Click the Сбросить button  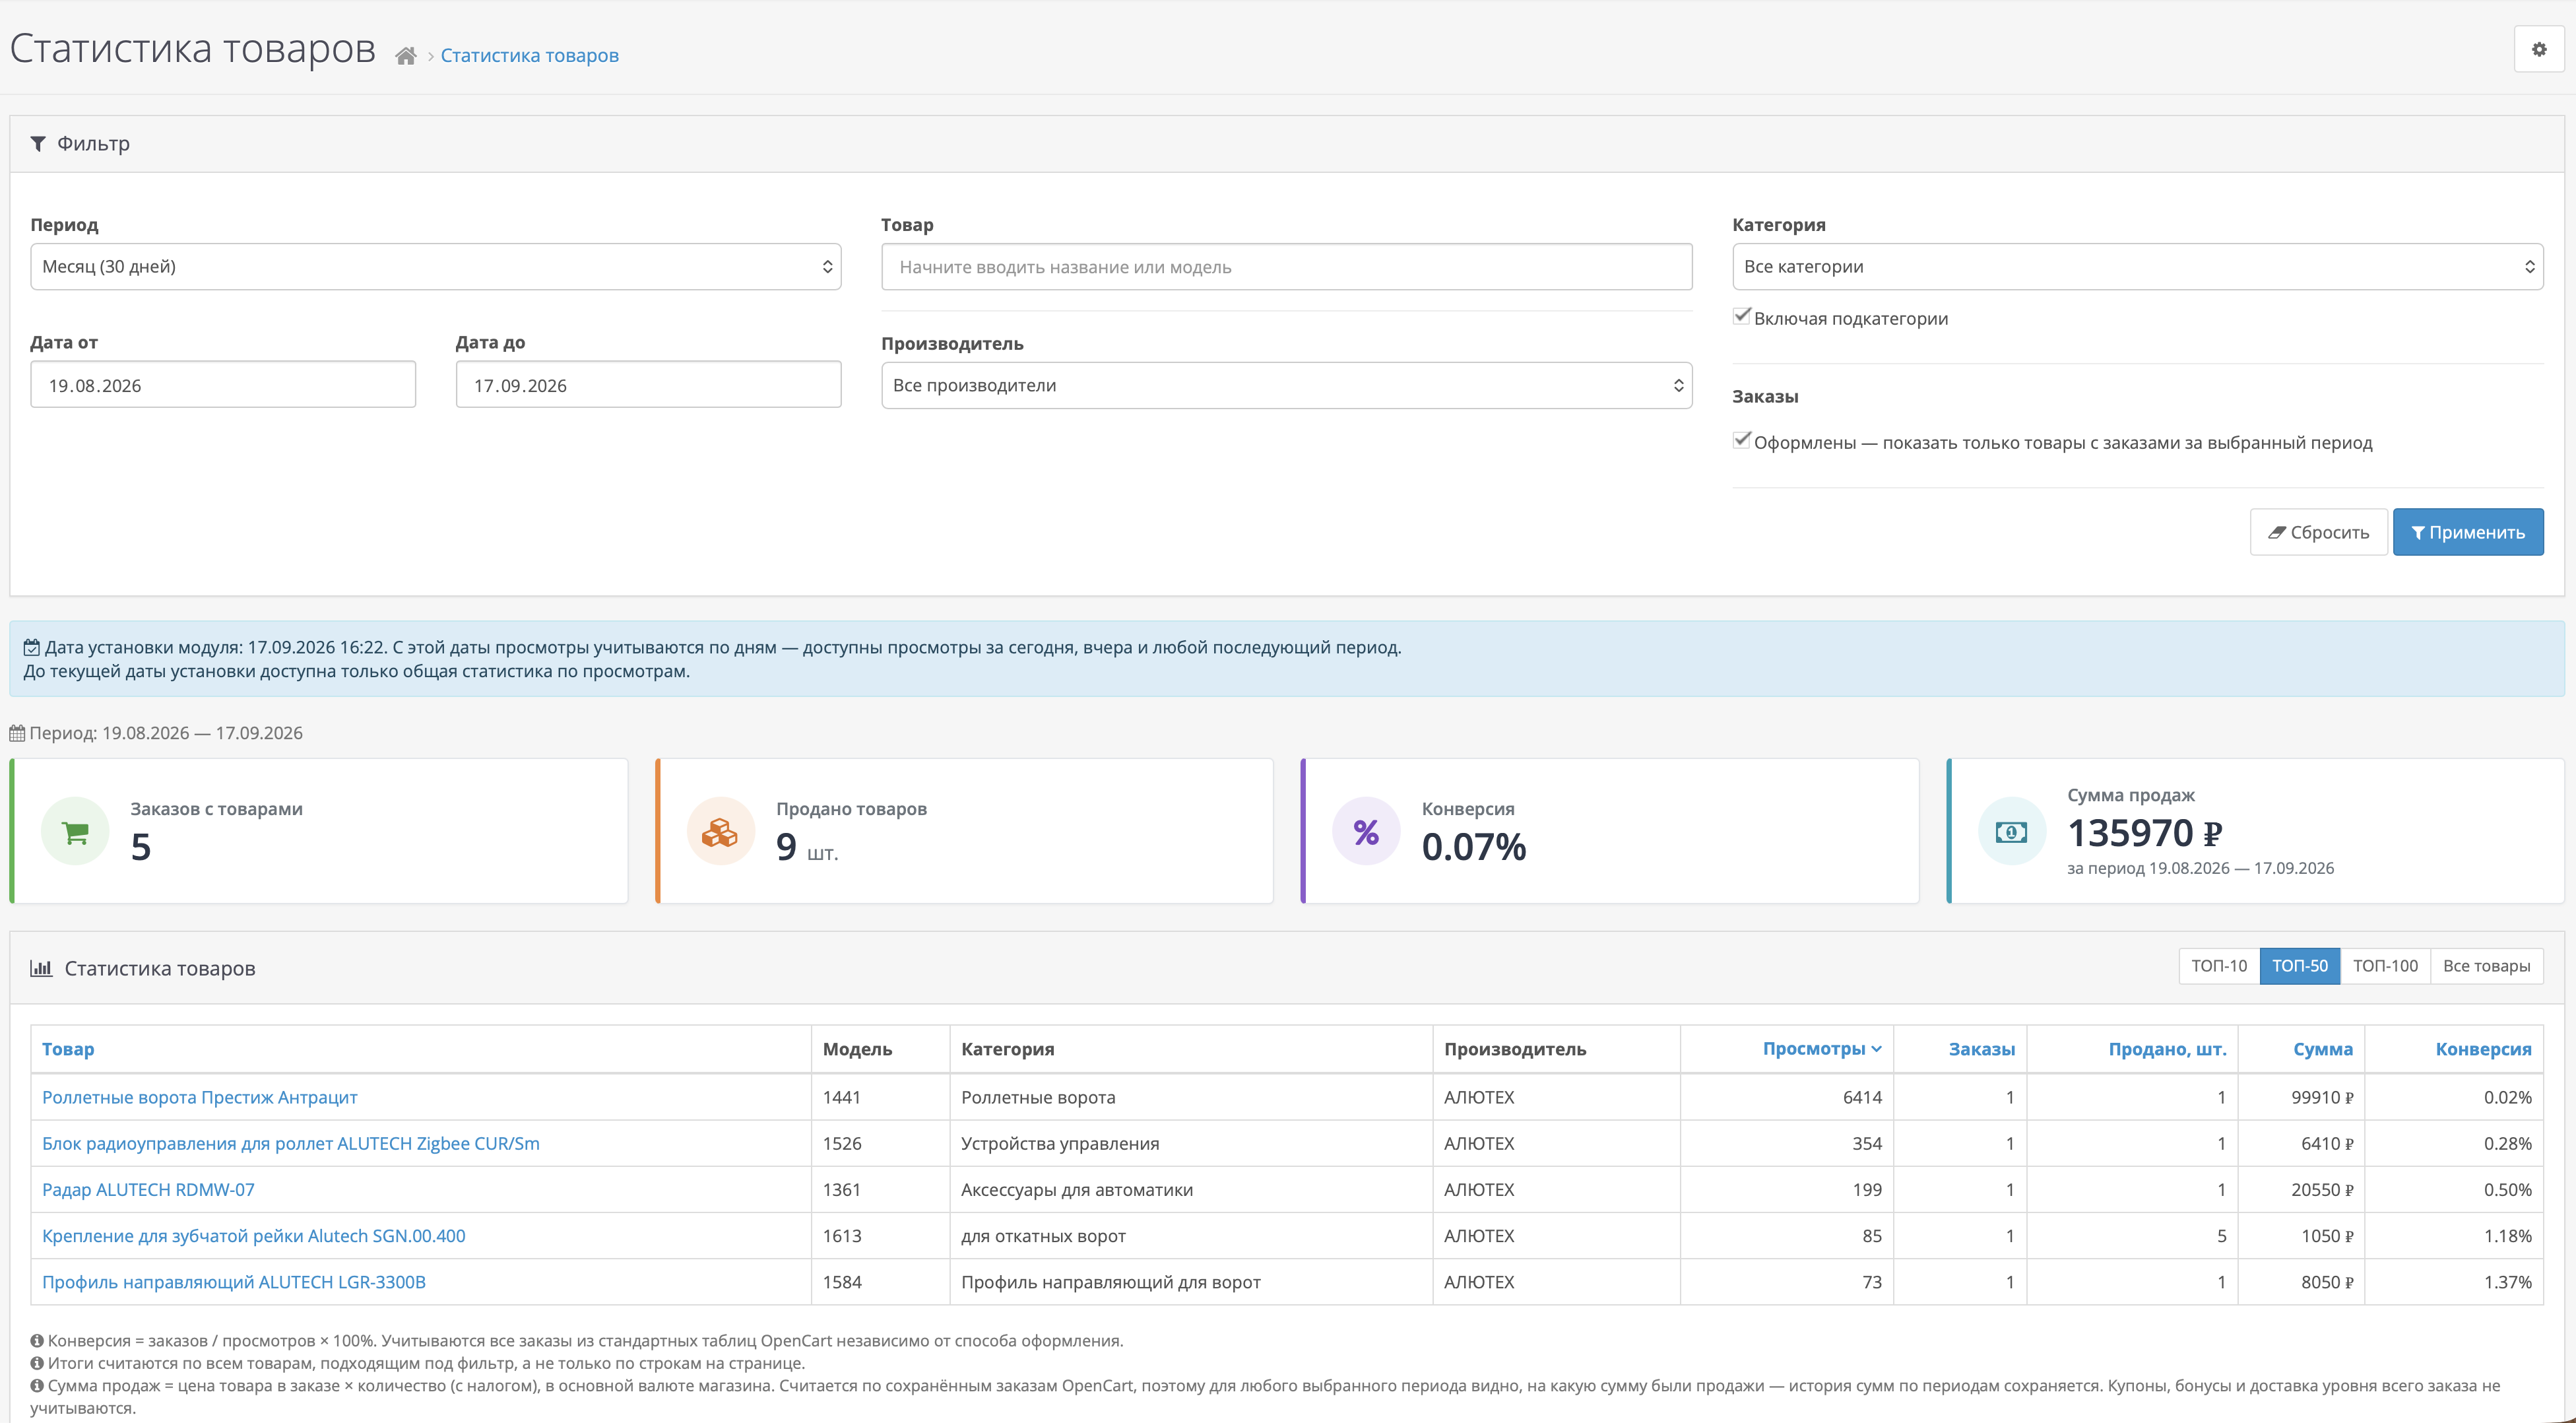pyautogui.click(x=2318, y=532)
